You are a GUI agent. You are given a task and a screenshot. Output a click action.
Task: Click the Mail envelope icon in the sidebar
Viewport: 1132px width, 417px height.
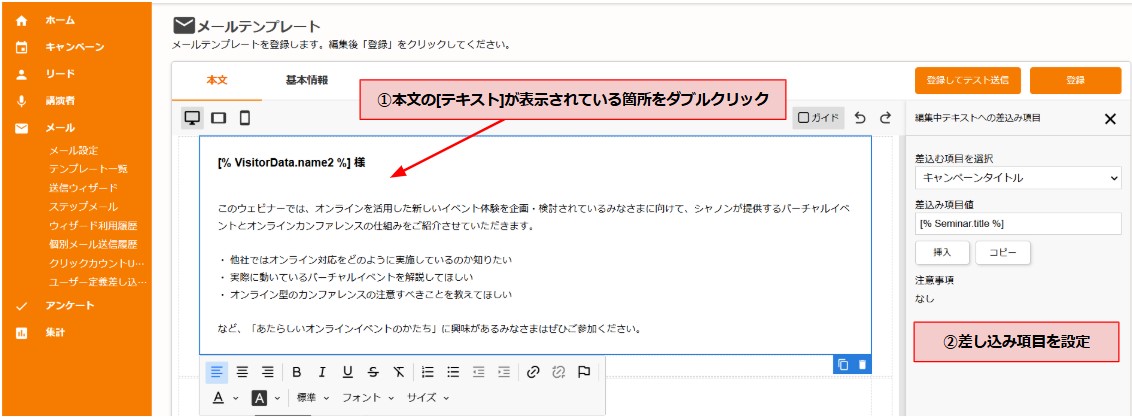coord(22,128)
